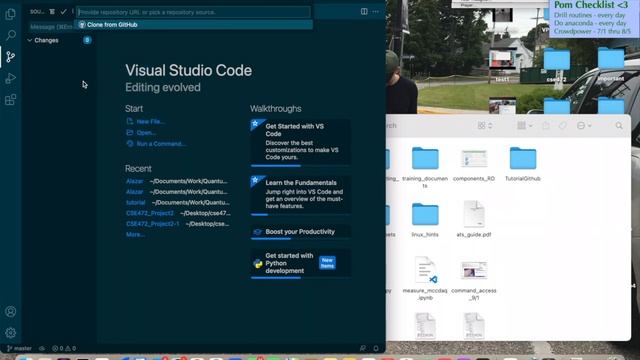Viewport: 640px width, 360px height.
Task: Open the Extensions view
Action: pyautogui.click(x=11, y=100)
